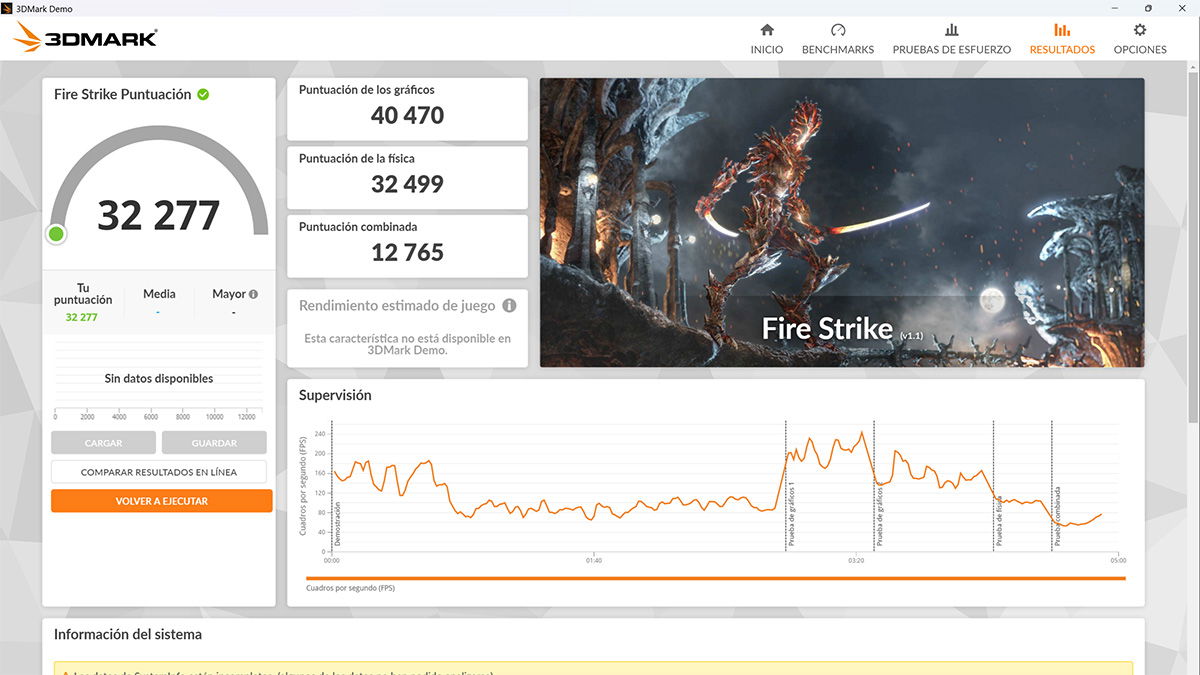Click the home icon above Inicio

(767, 30)
